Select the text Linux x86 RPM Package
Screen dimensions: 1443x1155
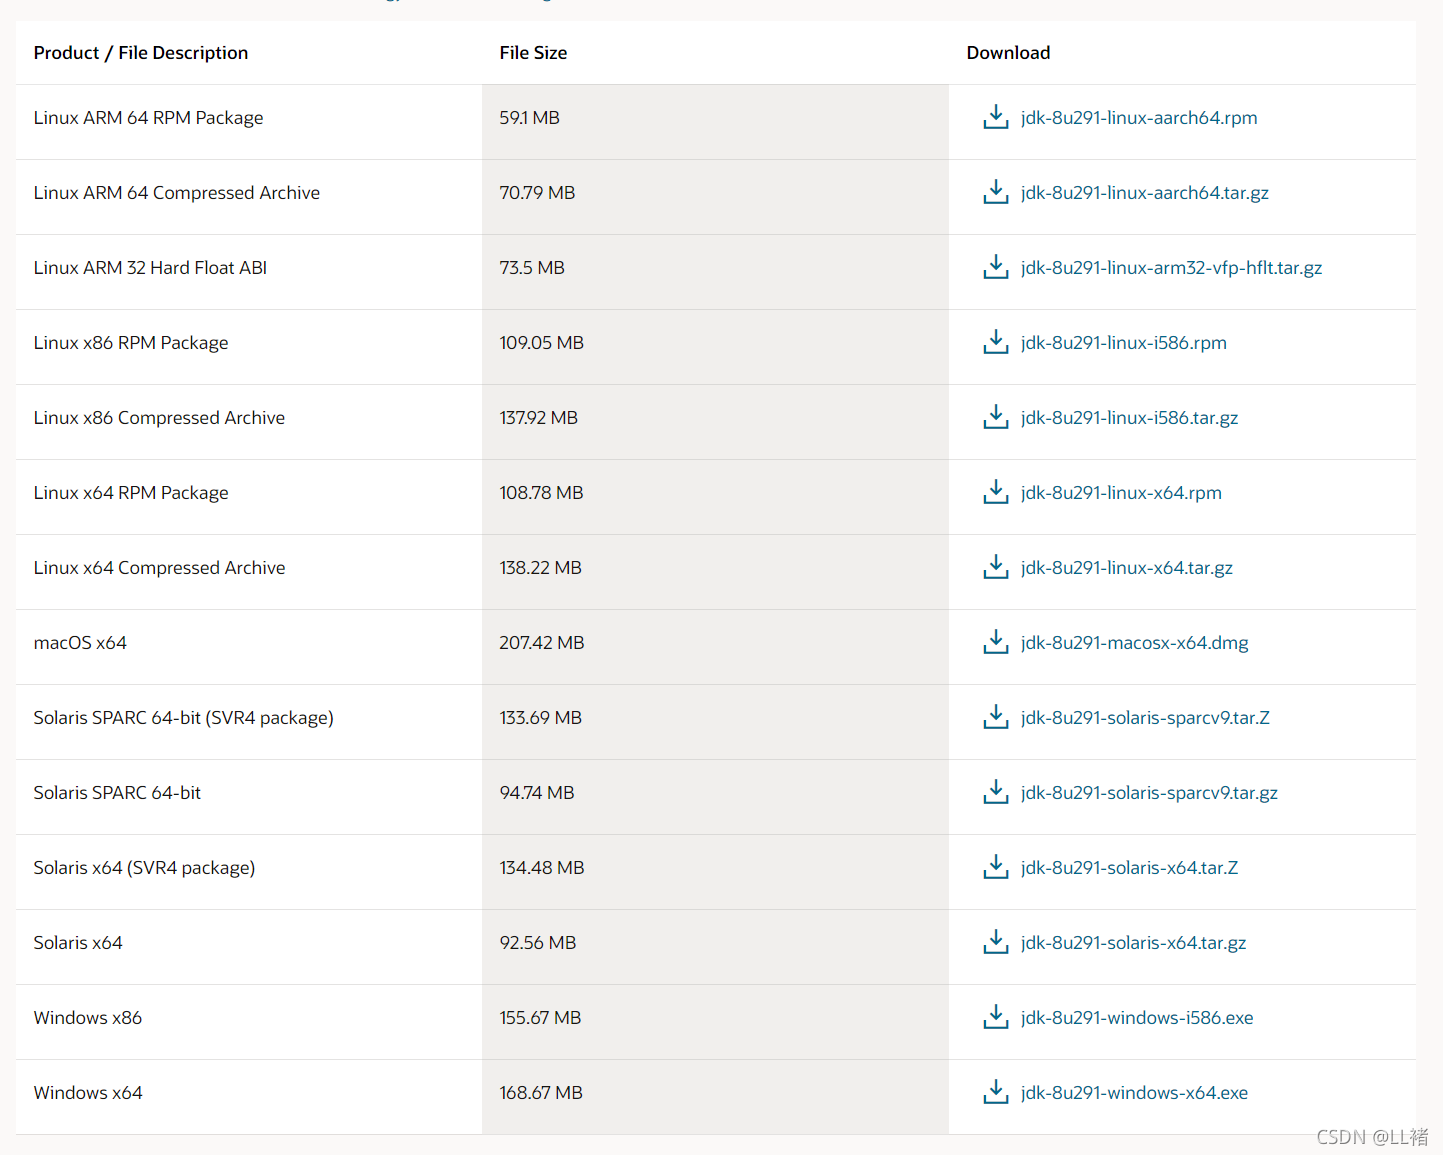[x=131, y=343]
